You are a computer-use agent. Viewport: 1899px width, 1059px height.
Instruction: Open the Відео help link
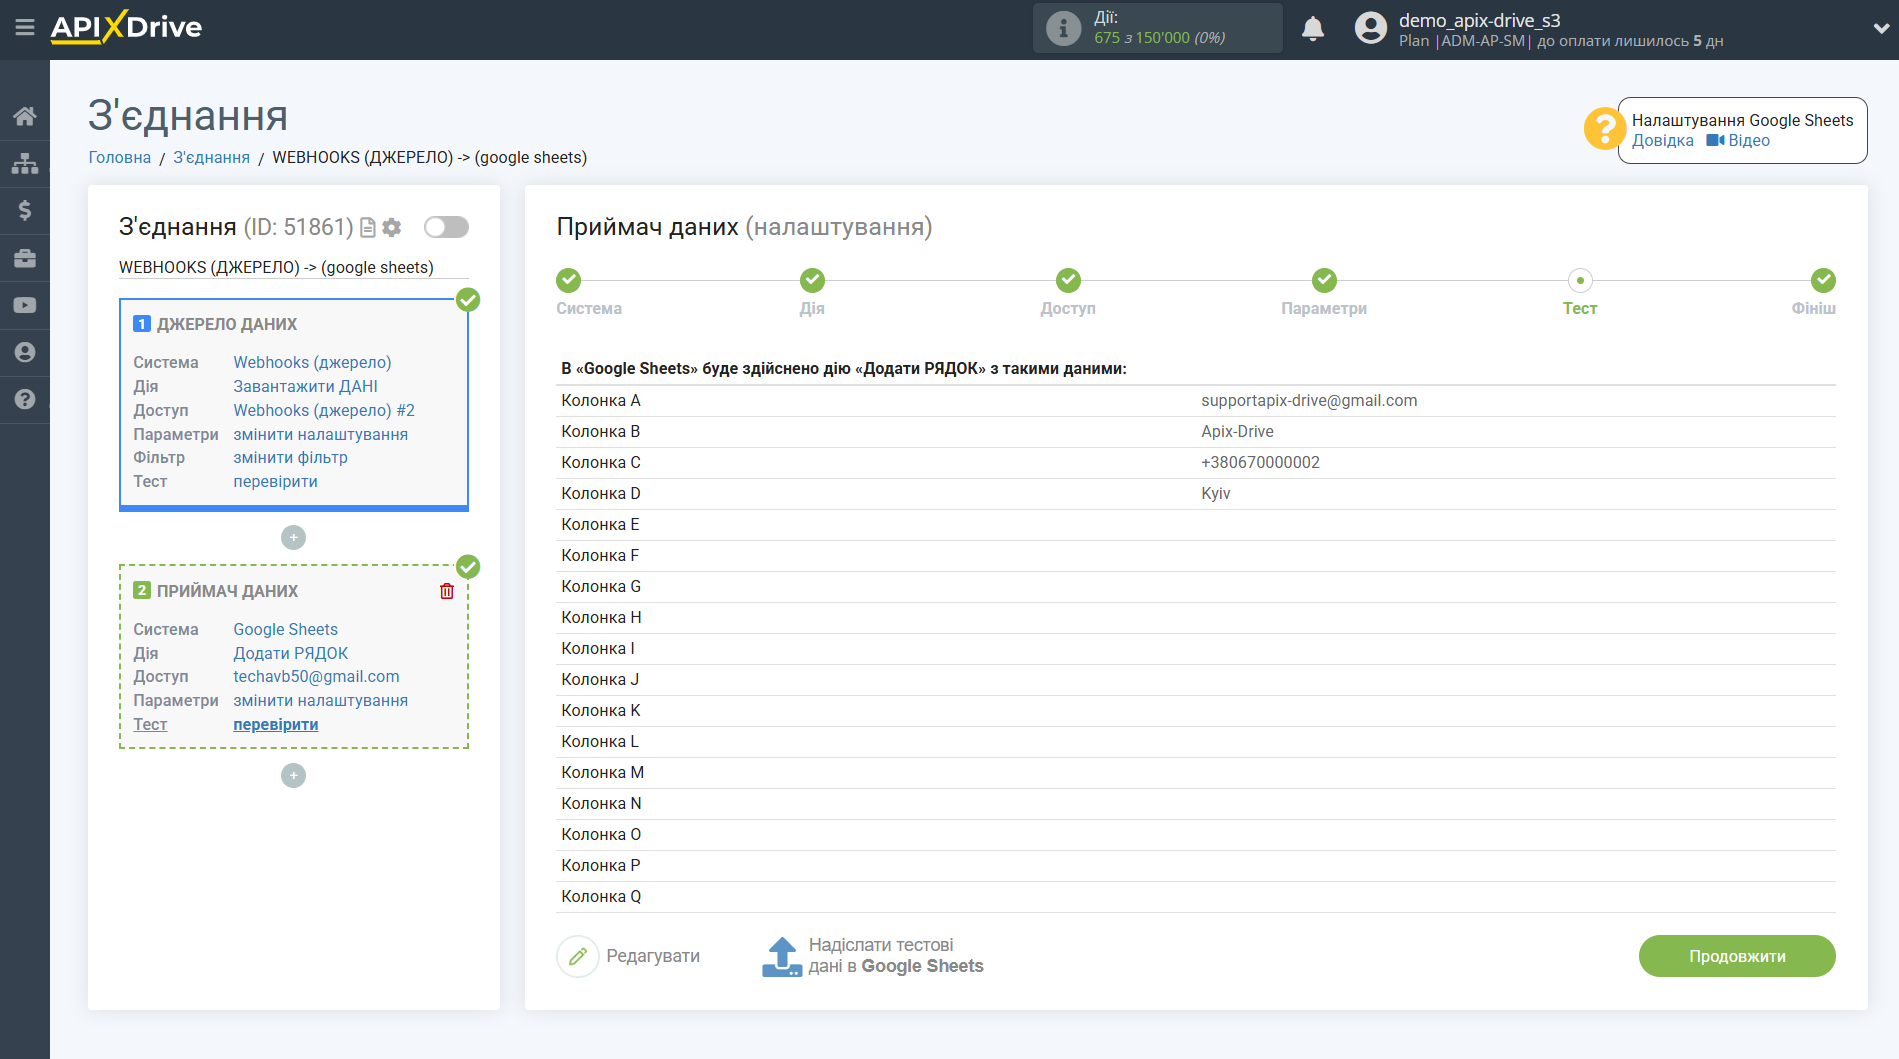point(1738,141)
